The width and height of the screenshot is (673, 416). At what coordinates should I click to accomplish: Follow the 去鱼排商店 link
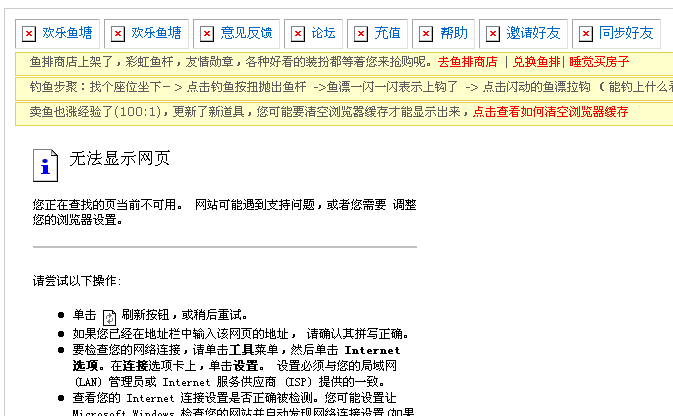pyautogui.click(x=467, y=62)
